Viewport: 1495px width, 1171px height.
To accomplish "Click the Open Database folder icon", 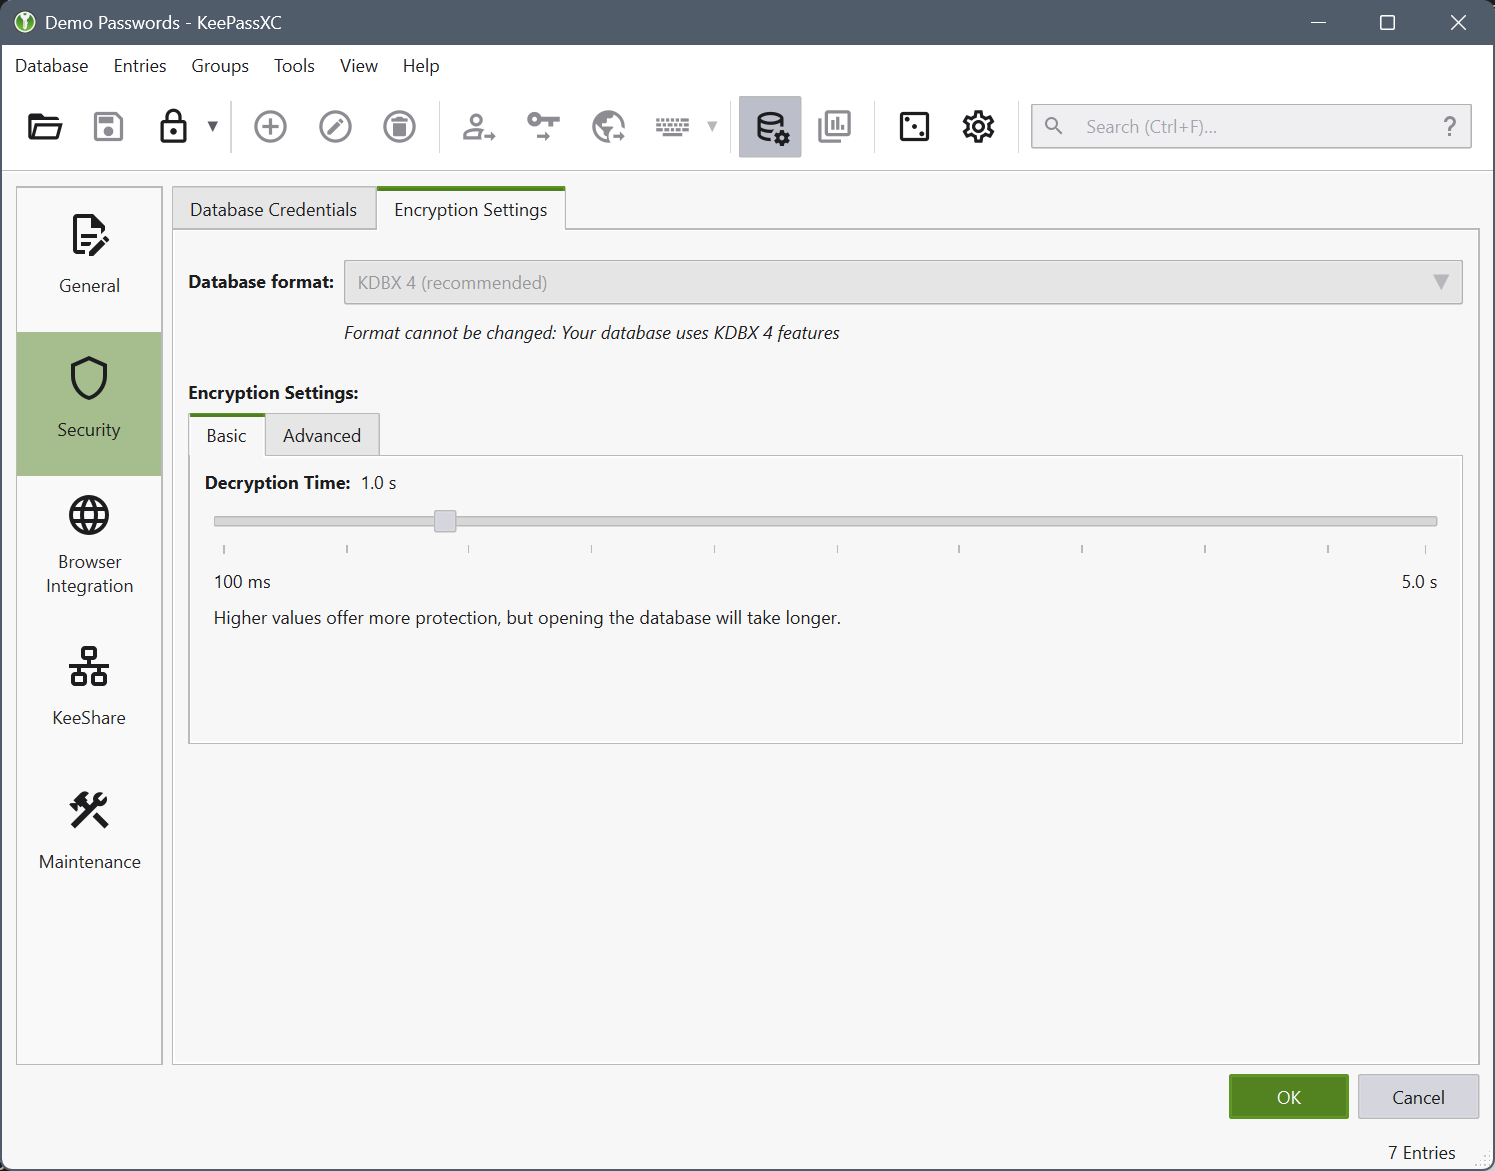I will tap(45, 127).
